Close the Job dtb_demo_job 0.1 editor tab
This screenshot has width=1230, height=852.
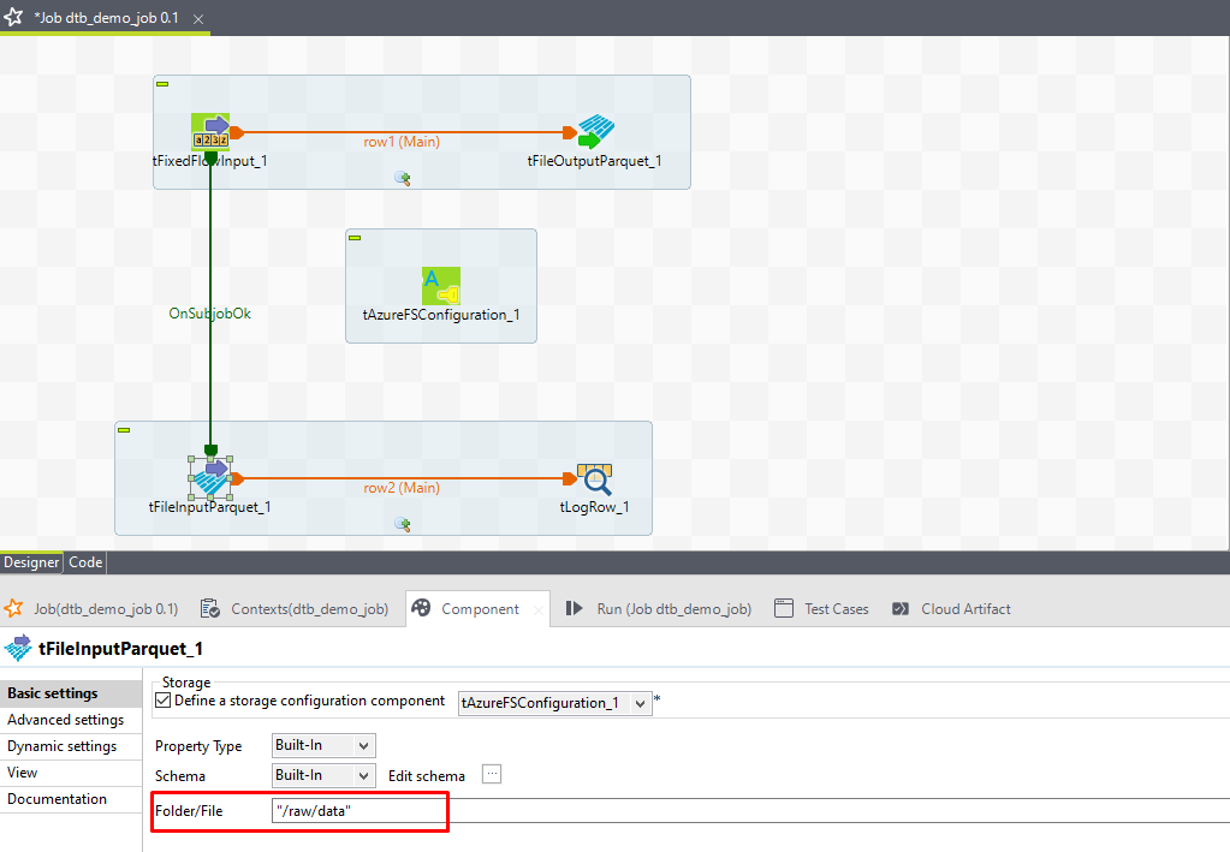198,19
